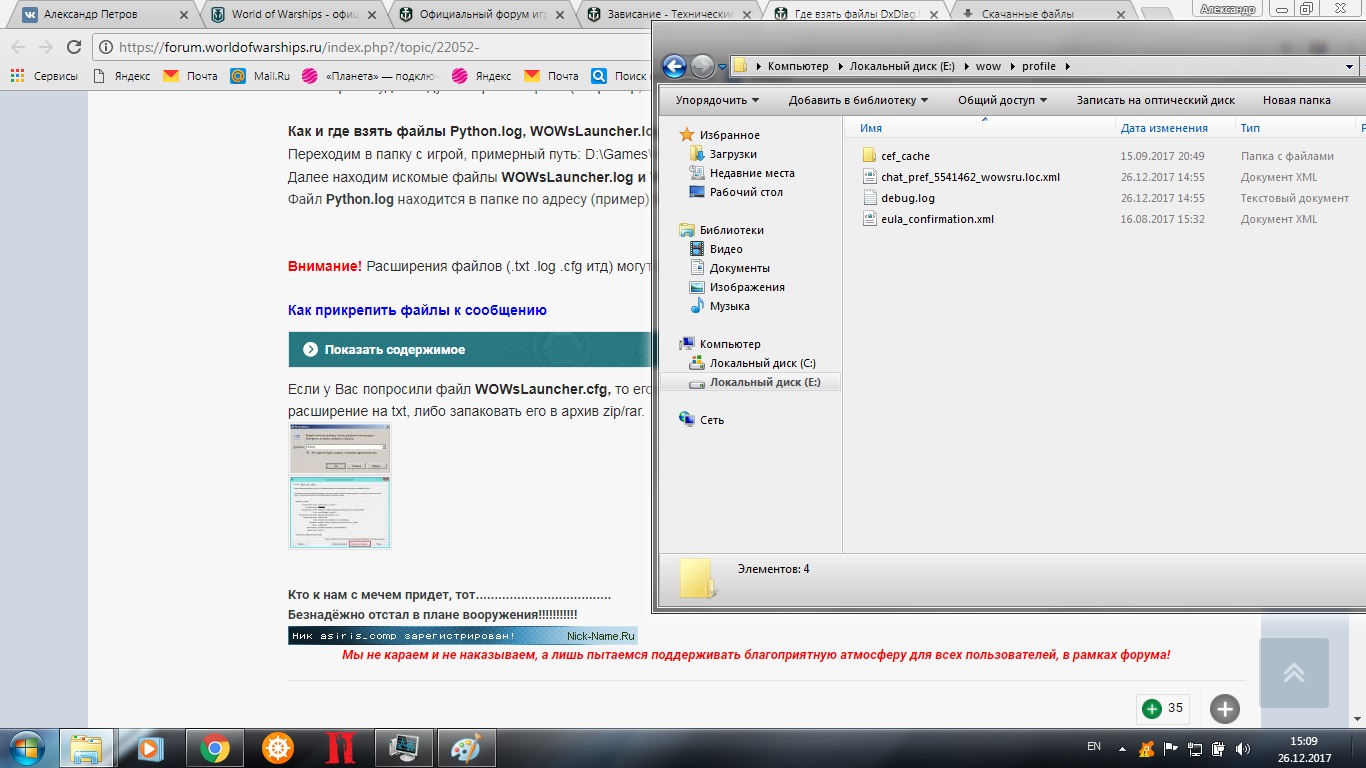This screenshot has height=768, width=1366.
Task: Open Рабочий стол in navigation pane
Action: tap(737, 192)
